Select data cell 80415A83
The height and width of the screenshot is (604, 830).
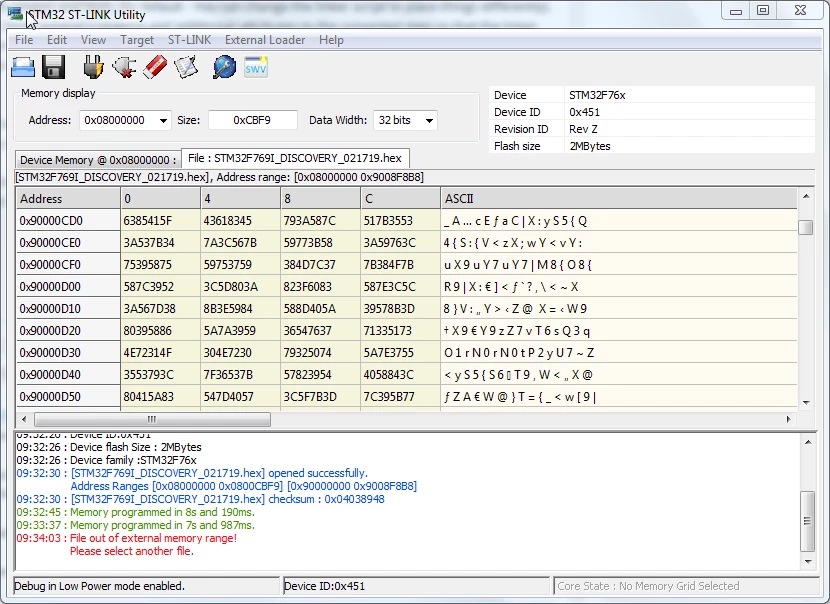coord(160,396)
